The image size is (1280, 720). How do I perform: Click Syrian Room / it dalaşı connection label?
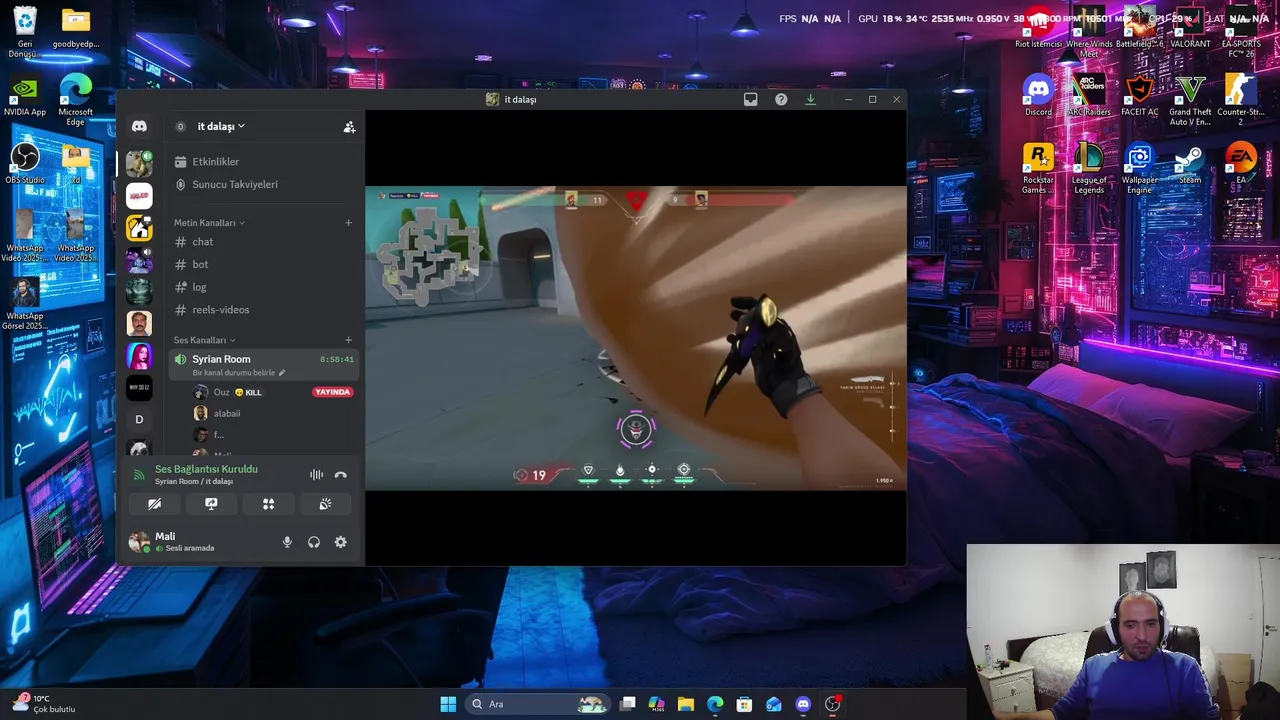click(x=194, y=482)
